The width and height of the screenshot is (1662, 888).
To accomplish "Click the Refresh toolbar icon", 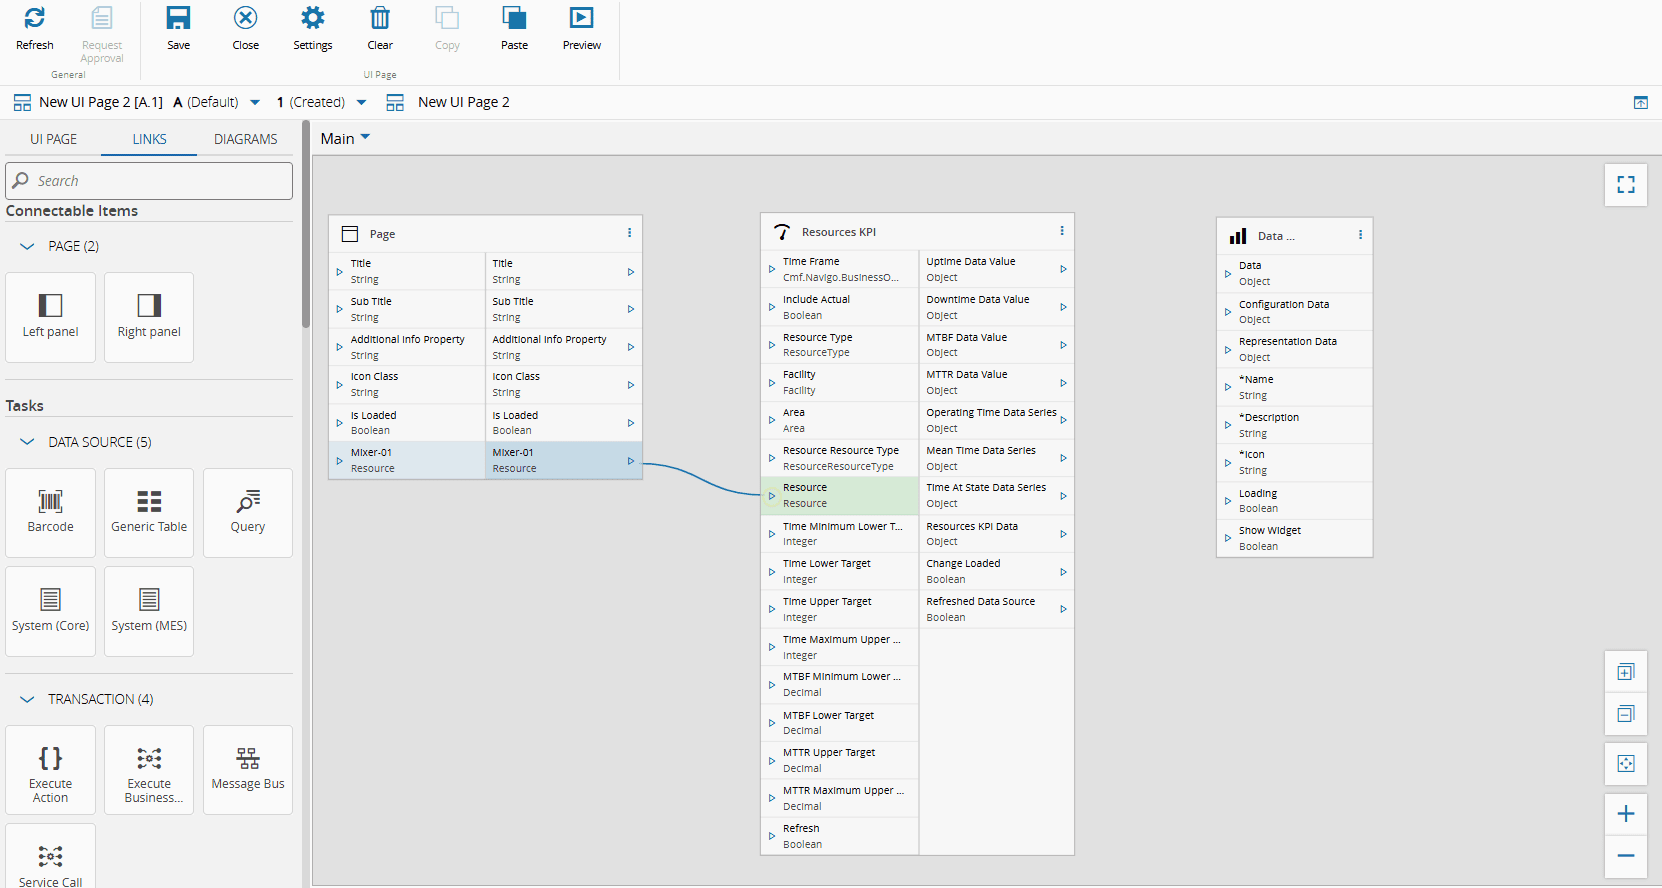I will 35,19.
